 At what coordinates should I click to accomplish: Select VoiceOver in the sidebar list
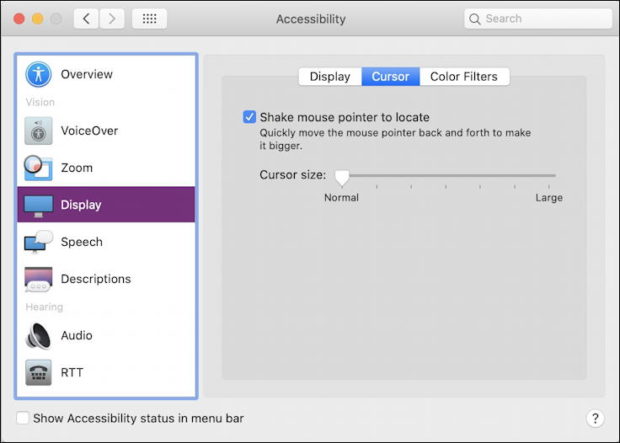click(x=106, y=131)
